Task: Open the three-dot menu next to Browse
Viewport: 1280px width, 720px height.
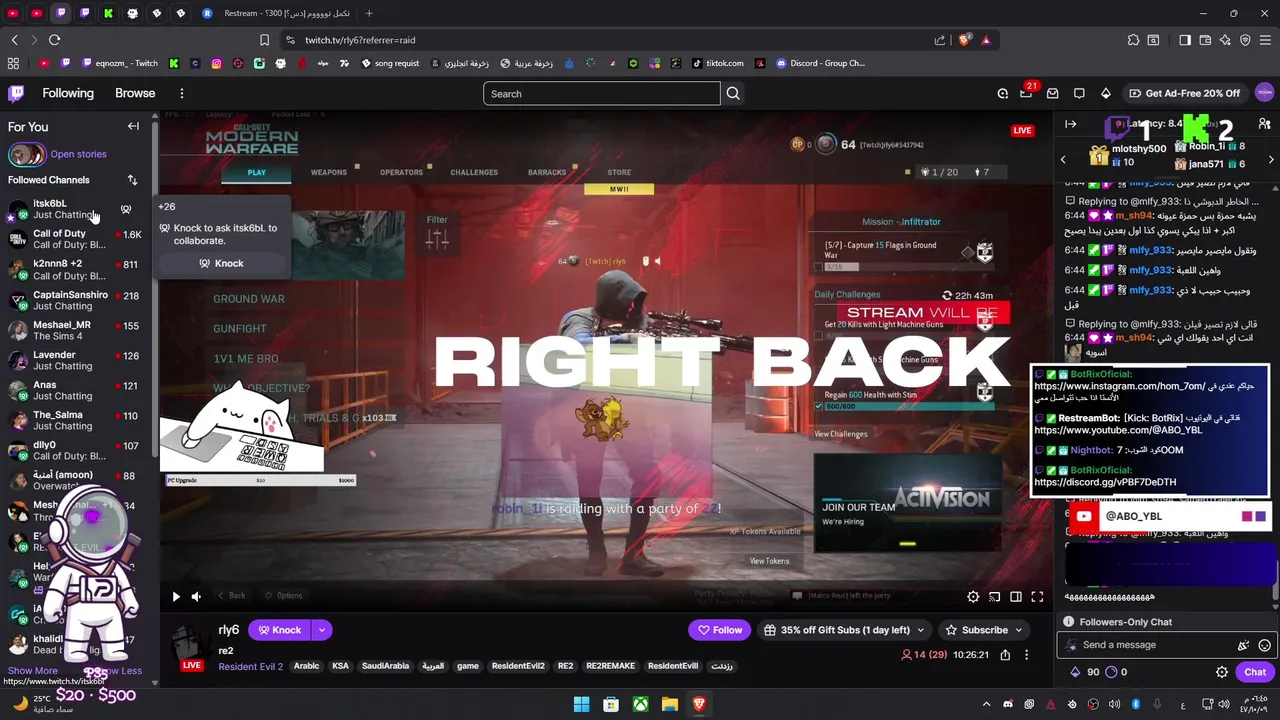Action: [x=182, y=93]
